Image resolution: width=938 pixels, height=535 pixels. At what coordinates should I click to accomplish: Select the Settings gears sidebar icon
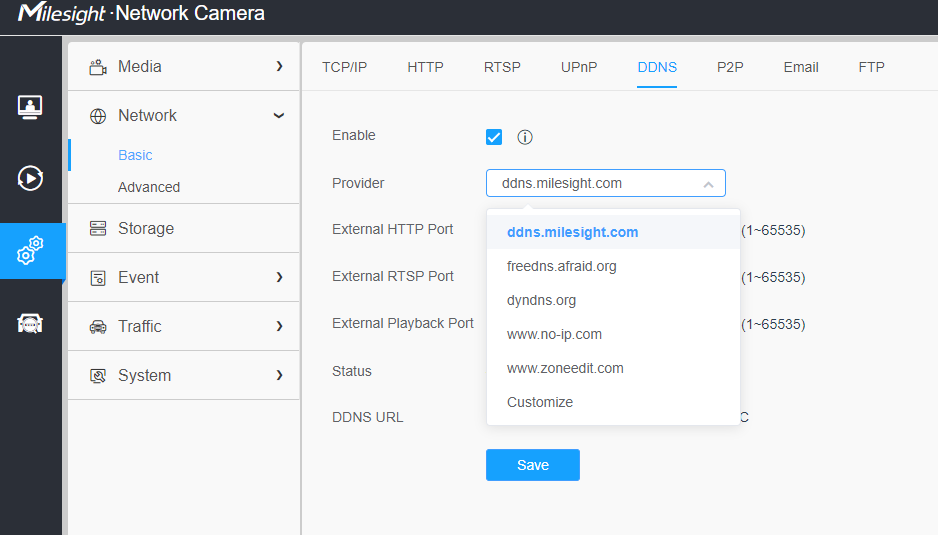(30, 251)
